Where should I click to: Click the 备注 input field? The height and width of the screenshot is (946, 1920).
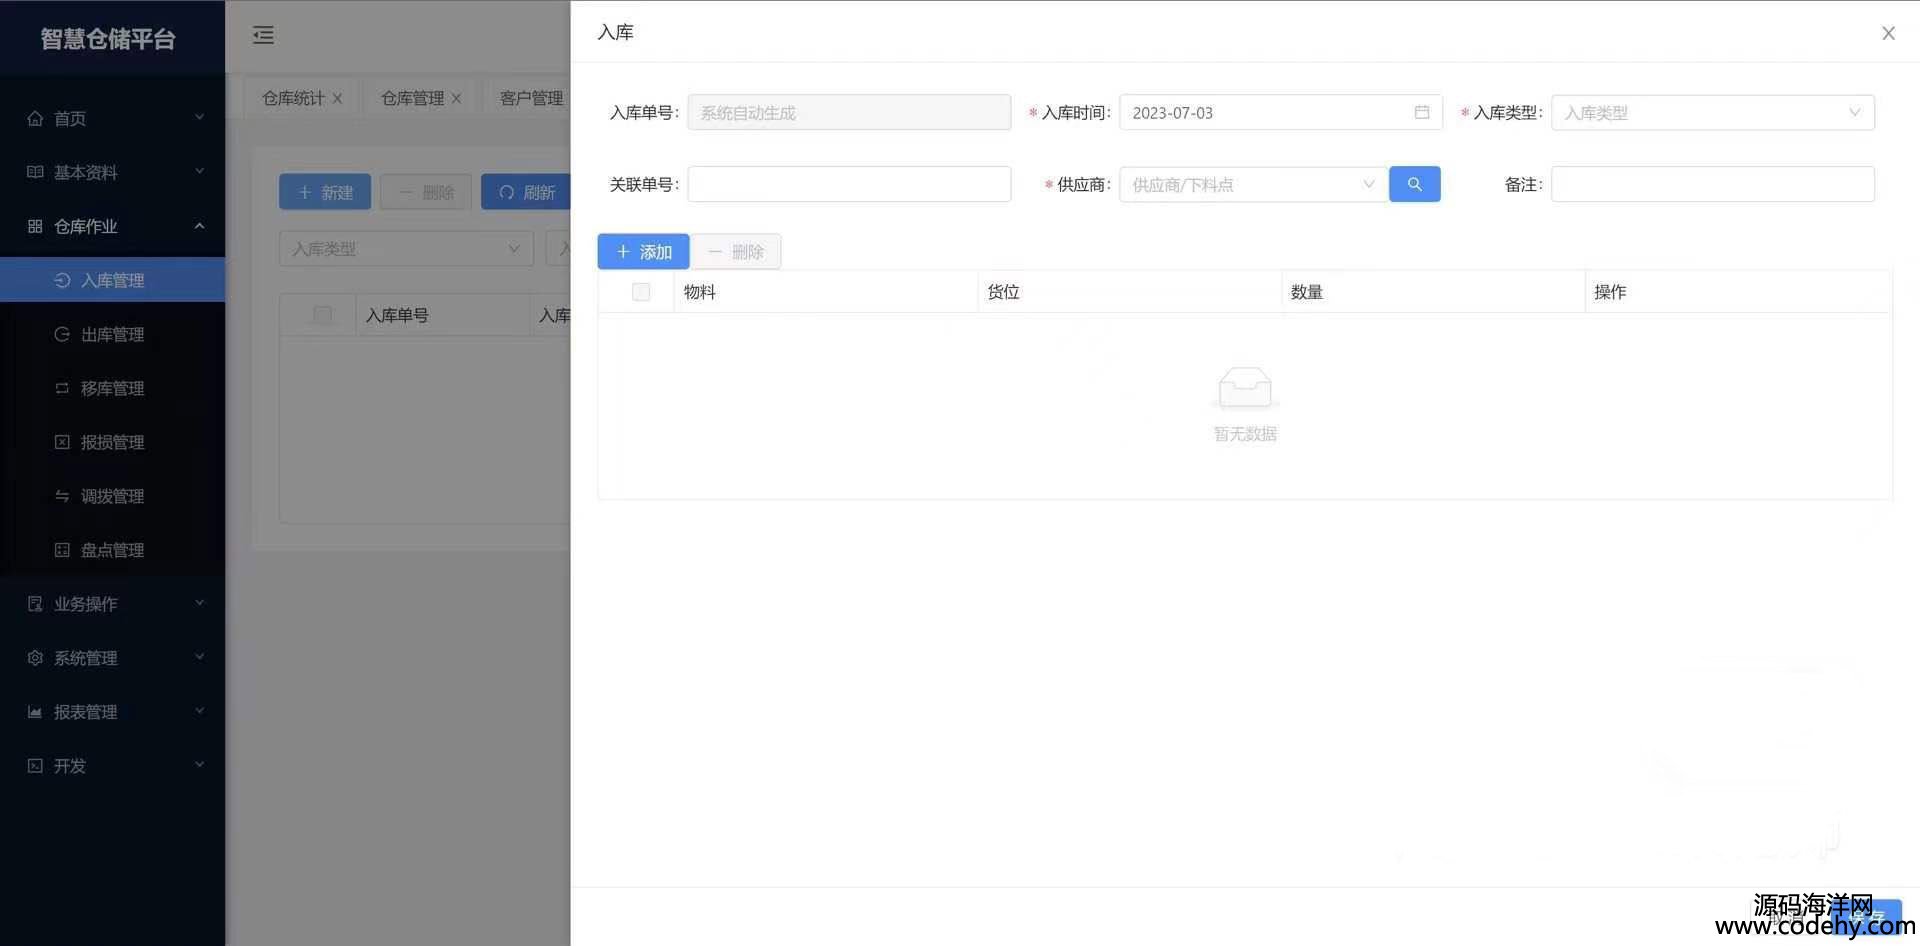[1712, 184]
